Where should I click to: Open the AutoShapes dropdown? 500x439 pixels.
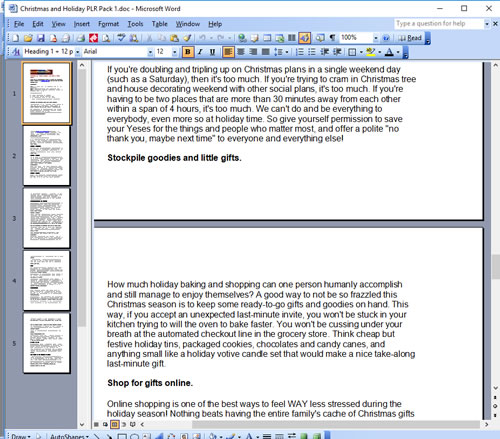click(x=69, y=436)
